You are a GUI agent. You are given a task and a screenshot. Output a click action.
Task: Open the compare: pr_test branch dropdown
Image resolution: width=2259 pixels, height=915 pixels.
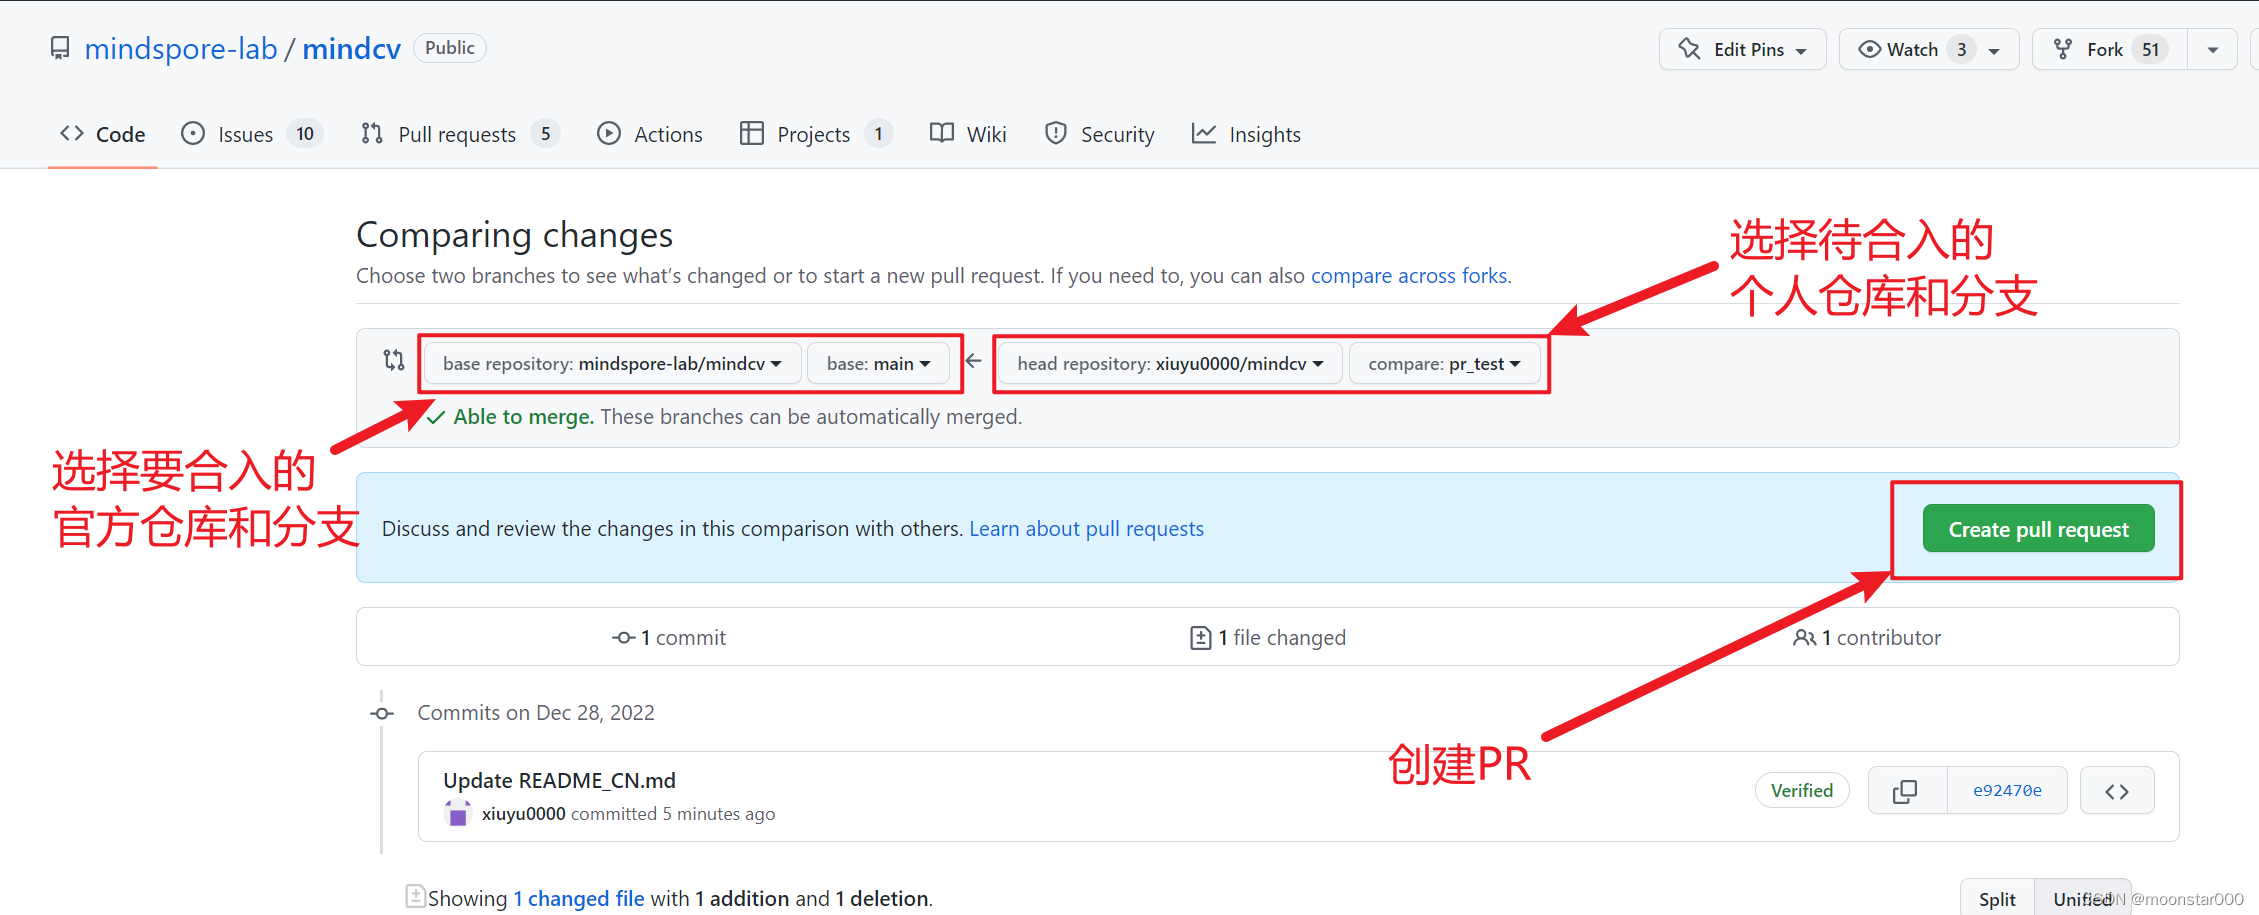point(1444,363)
